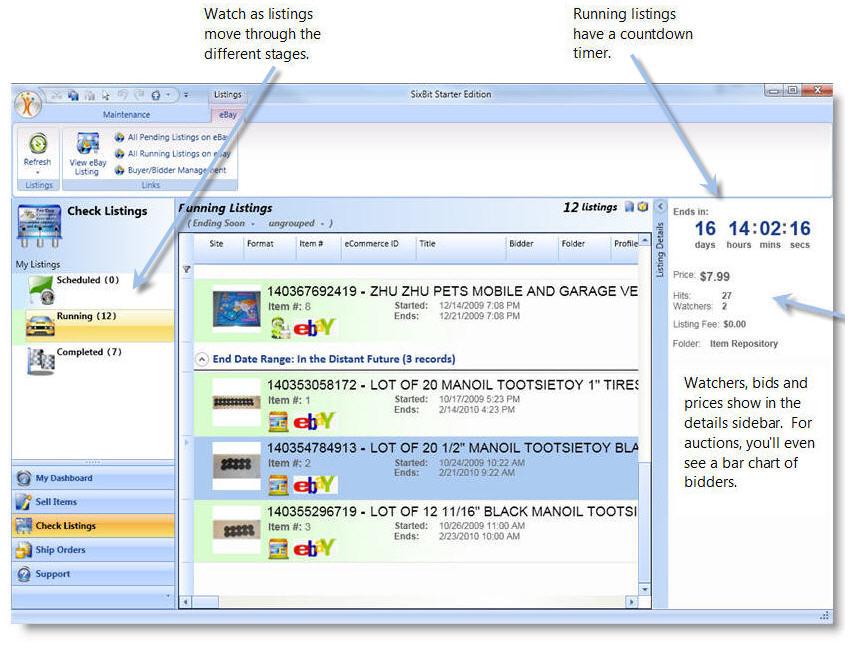Open Check Listings navigation button

(93, 526)
